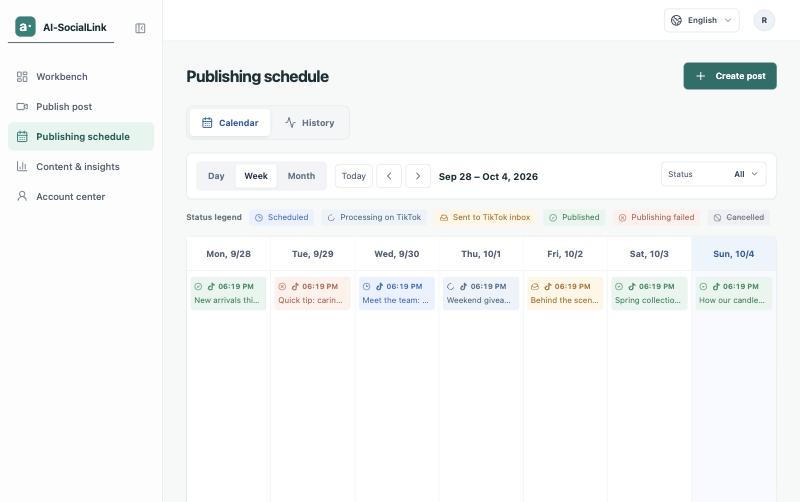800x502 pixels.
Task: Click the Create post button
Action: click(730, 76)
